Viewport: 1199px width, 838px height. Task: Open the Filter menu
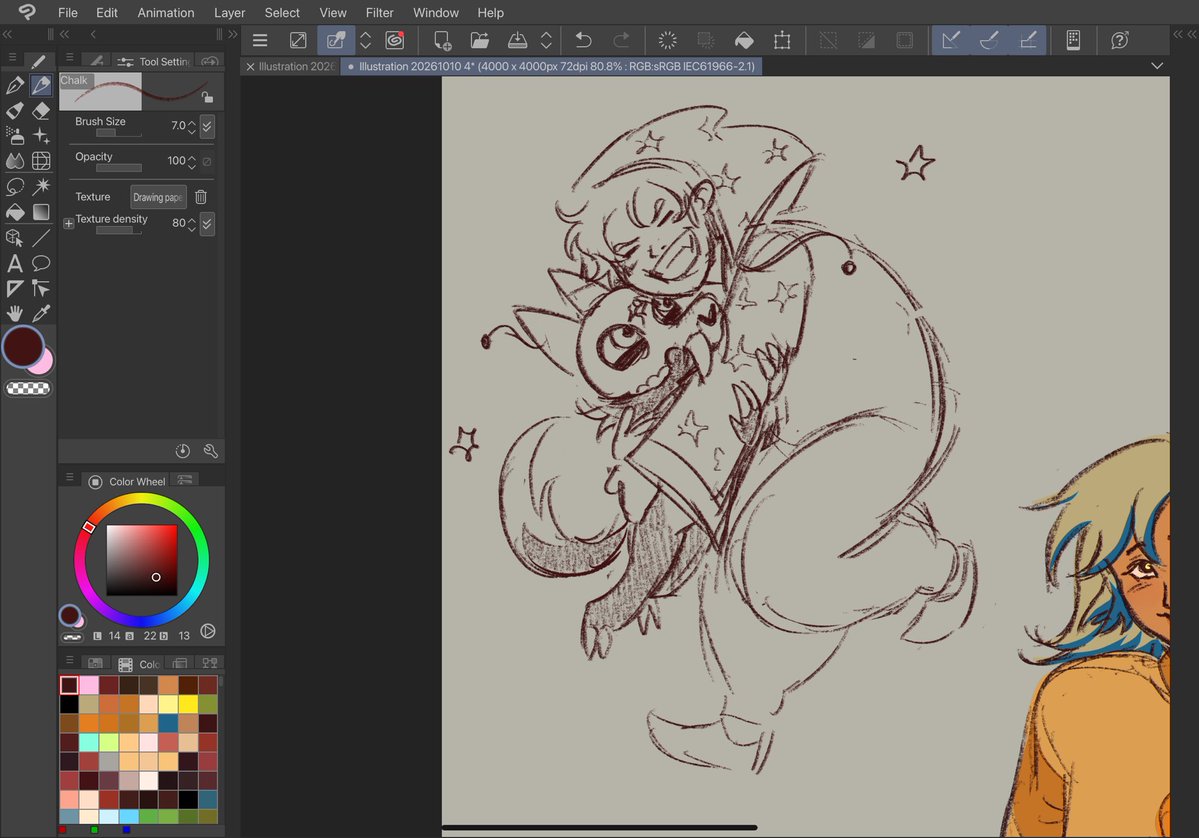point(379,13)
